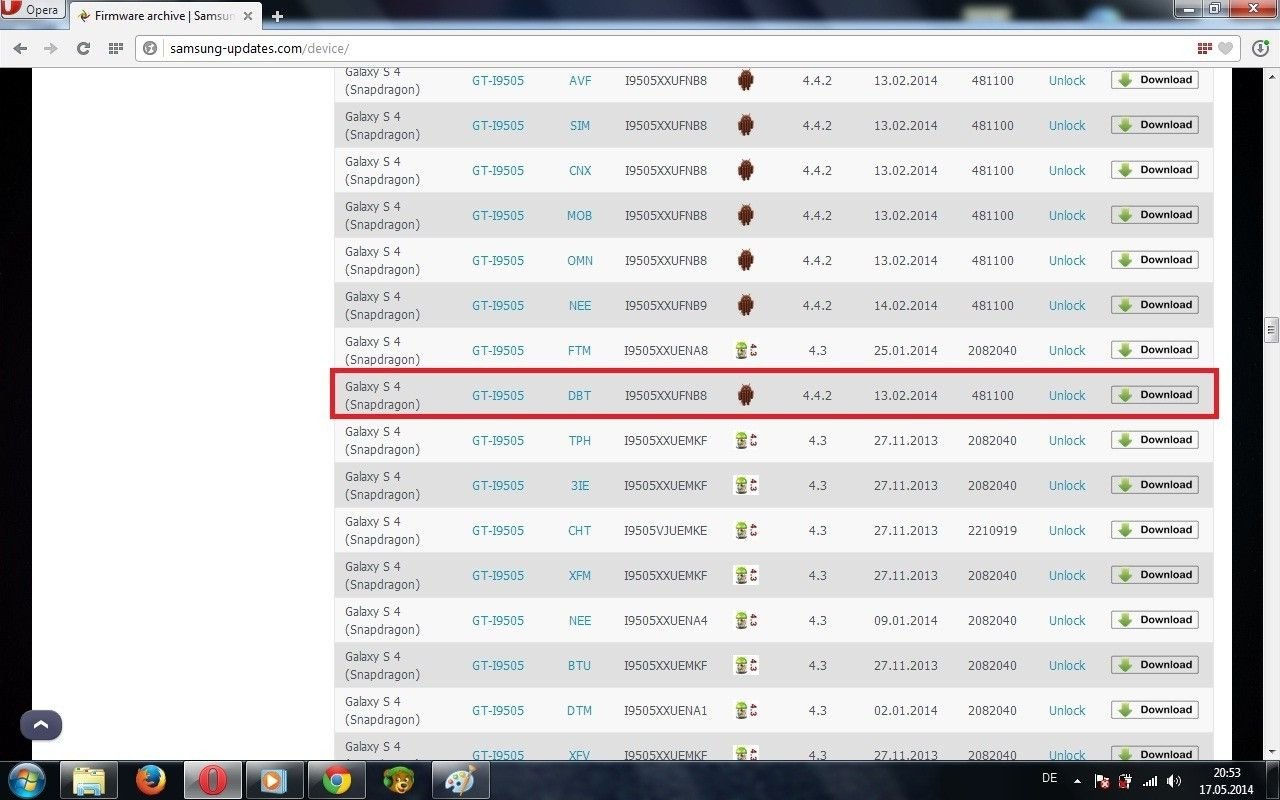Go forward with the browser forward arrow
The image size is (1280, 800).
coord(50,48)
